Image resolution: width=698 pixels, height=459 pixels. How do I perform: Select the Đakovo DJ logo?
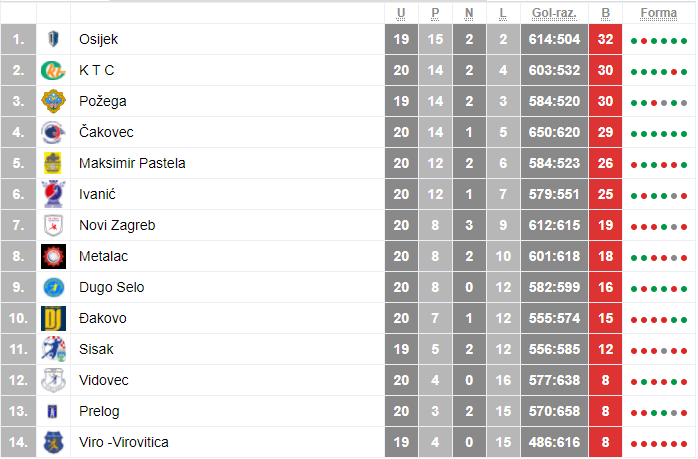point(53,318)
